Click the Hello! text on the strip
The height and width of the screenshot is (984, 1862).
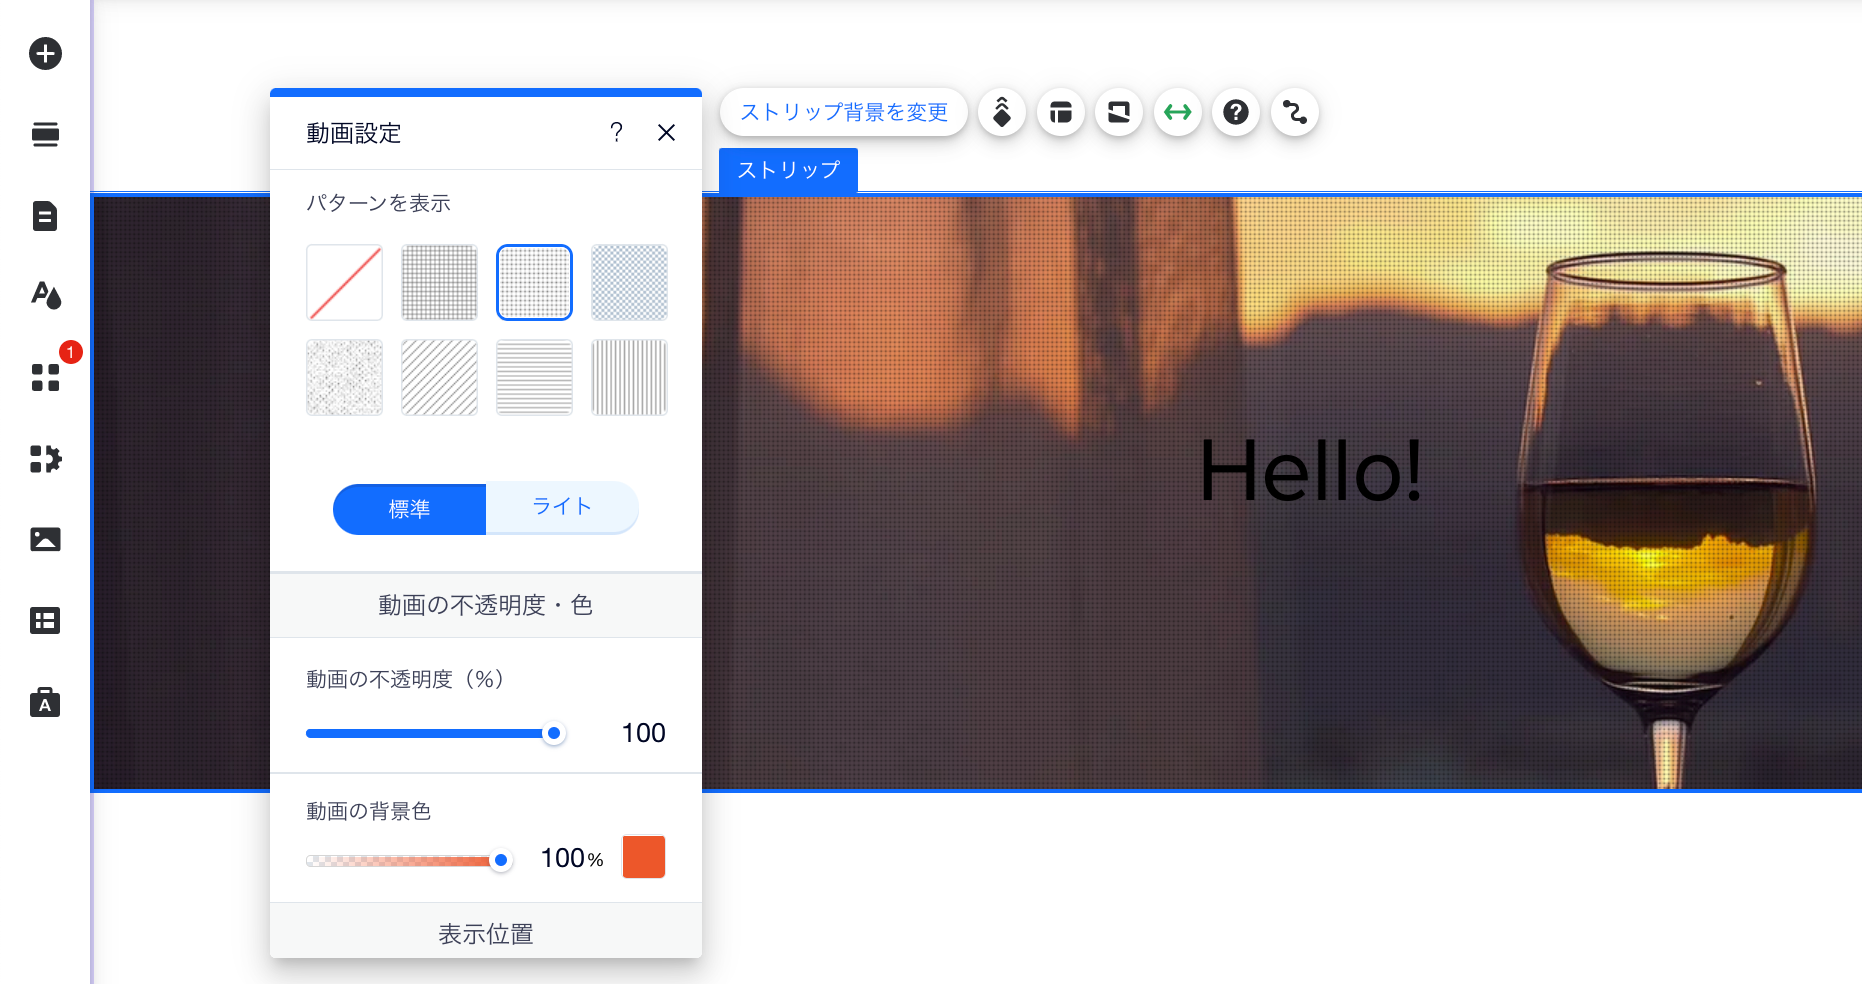(1310, 470)
